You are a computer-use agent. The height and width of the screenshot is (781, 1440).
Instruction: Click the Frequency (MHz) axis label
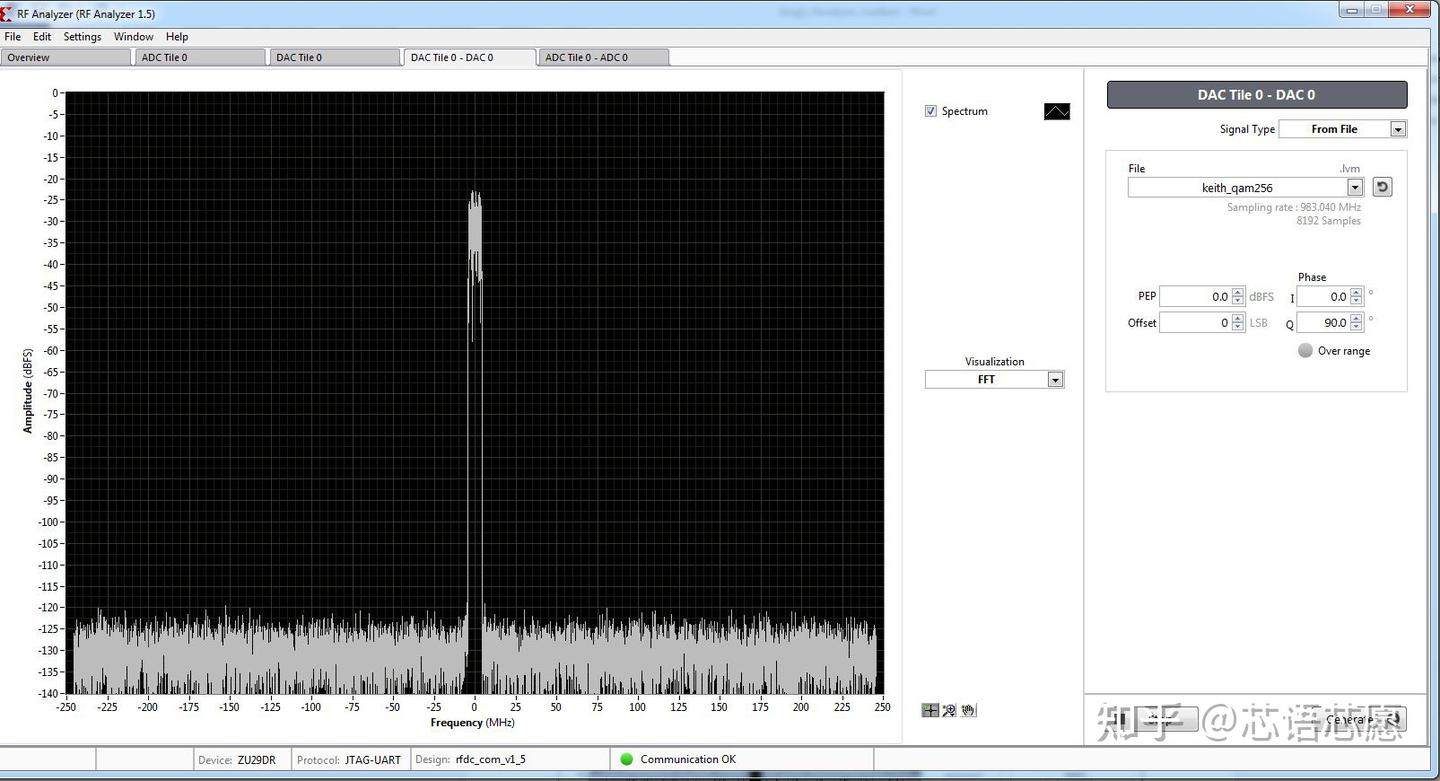coord(472,723)
